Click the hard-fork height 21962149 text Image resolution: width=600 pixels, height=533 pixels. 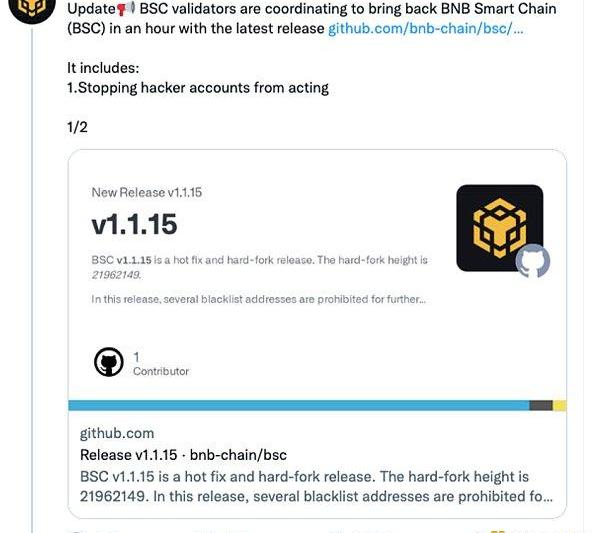[116, 275]
